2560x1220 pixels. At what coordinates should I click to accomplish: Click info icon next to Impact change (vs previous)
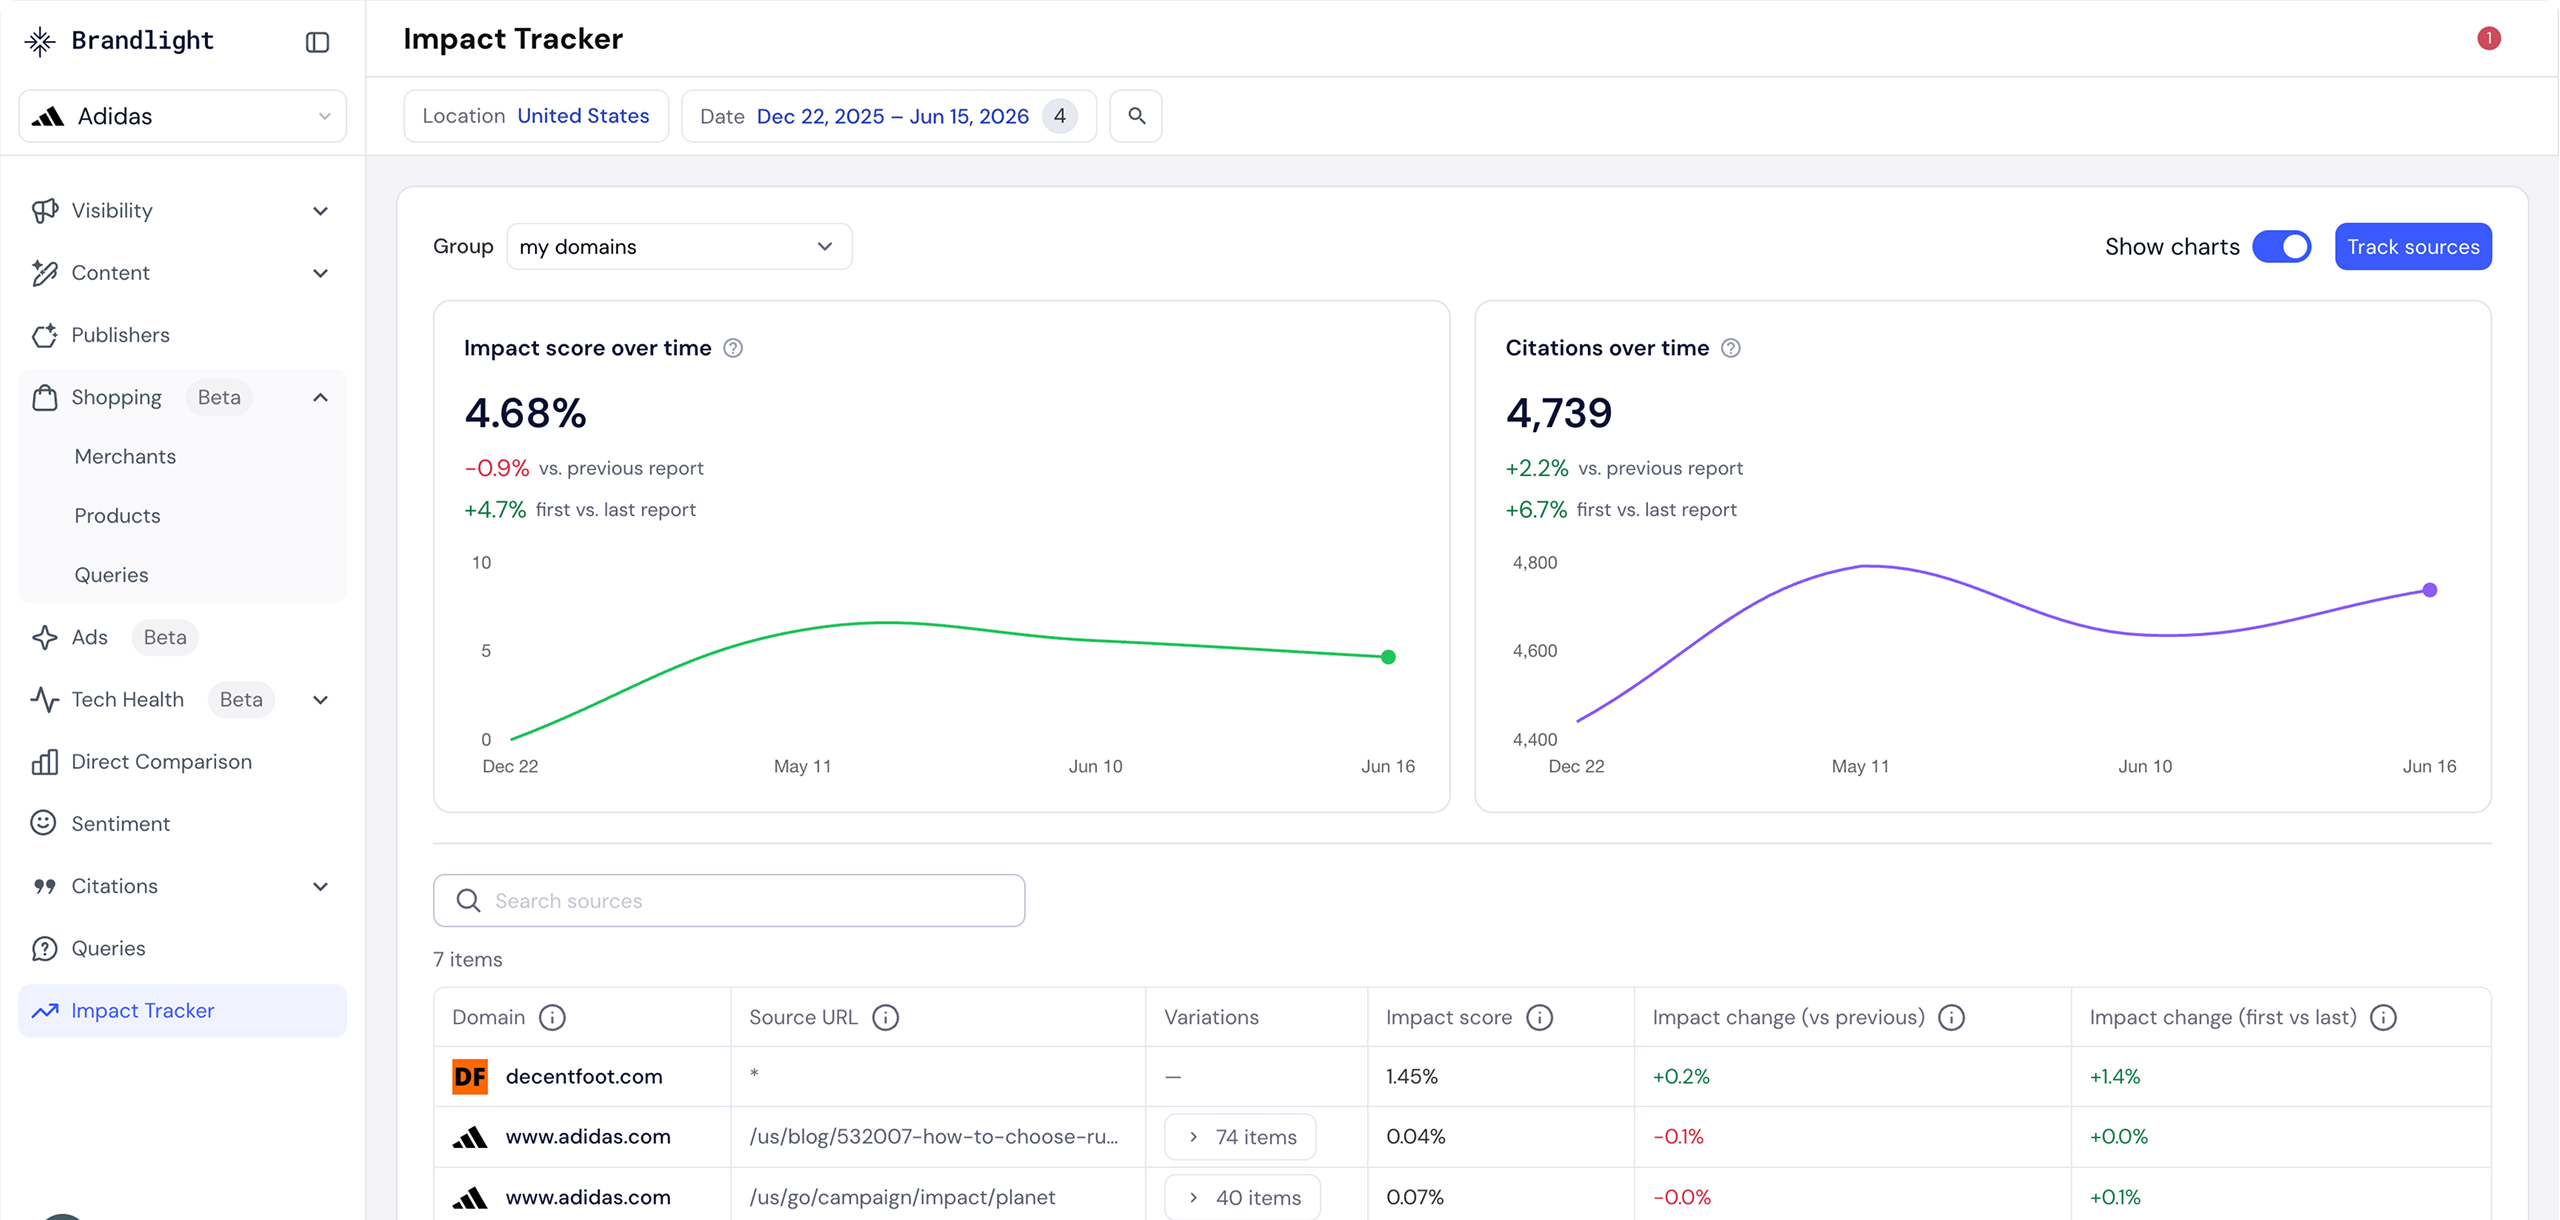pyautogui.click(x=1951, y=1017)
